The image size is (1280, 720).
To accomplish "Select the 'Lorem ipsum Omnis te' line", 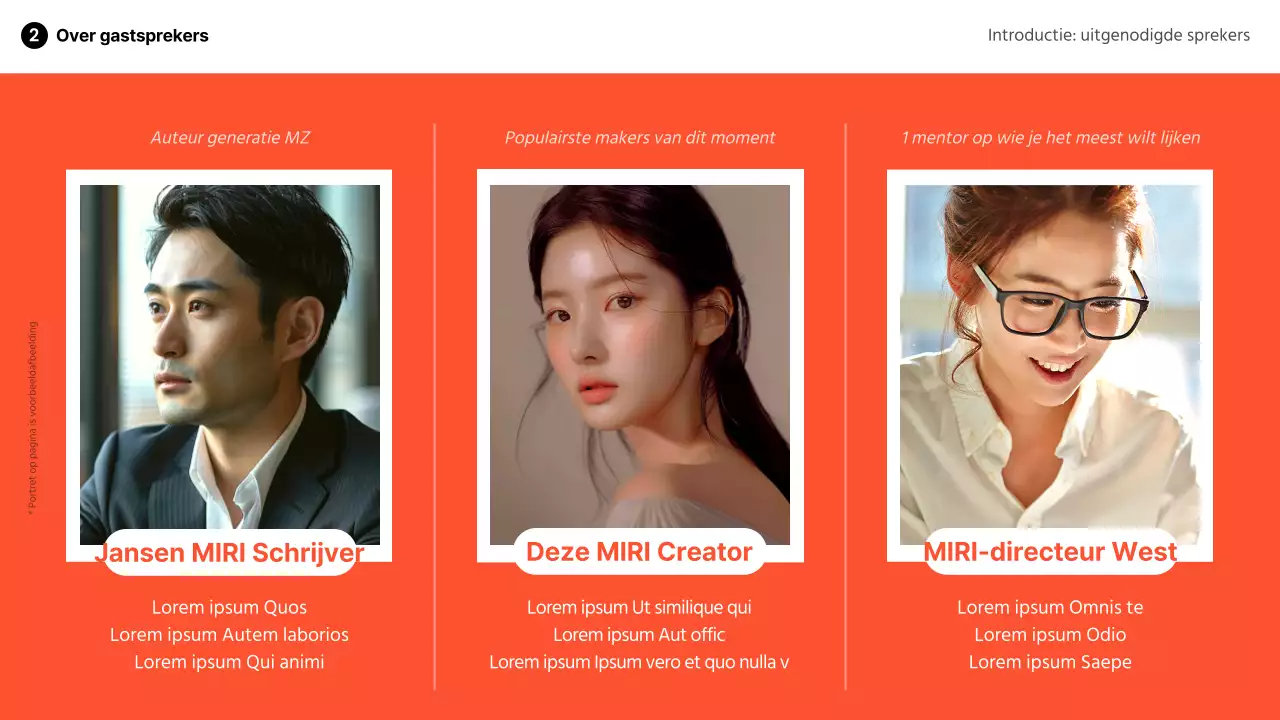I will 1050,608.
